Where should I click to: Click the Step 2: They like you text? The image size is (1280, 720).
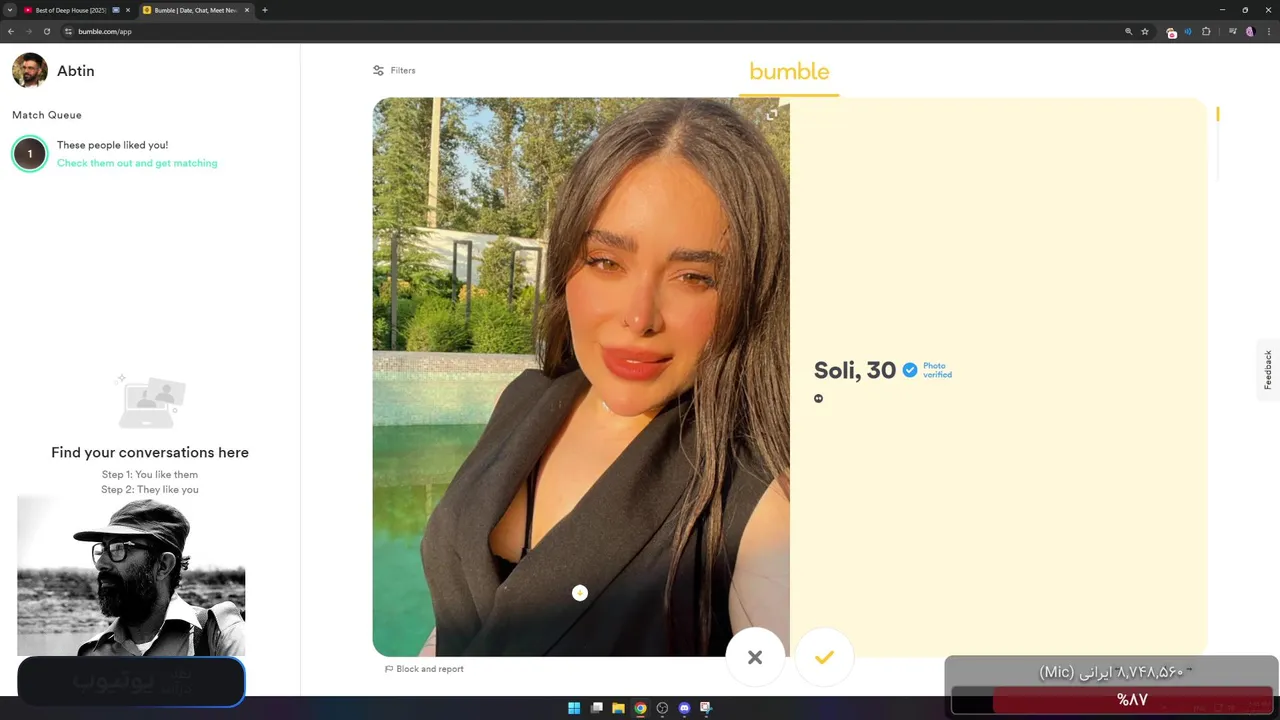click(x=150, y=490)
